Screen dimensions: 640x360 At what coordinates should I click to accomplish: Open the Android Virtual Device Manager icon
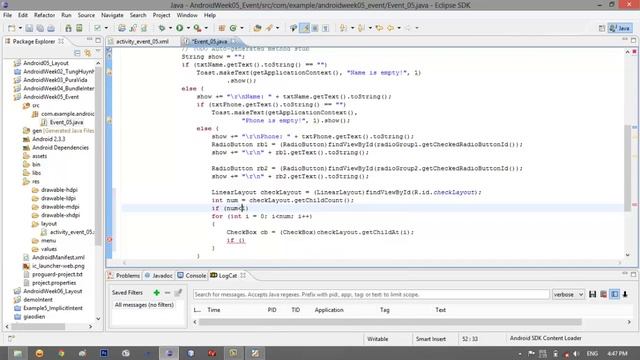(79, 28)
